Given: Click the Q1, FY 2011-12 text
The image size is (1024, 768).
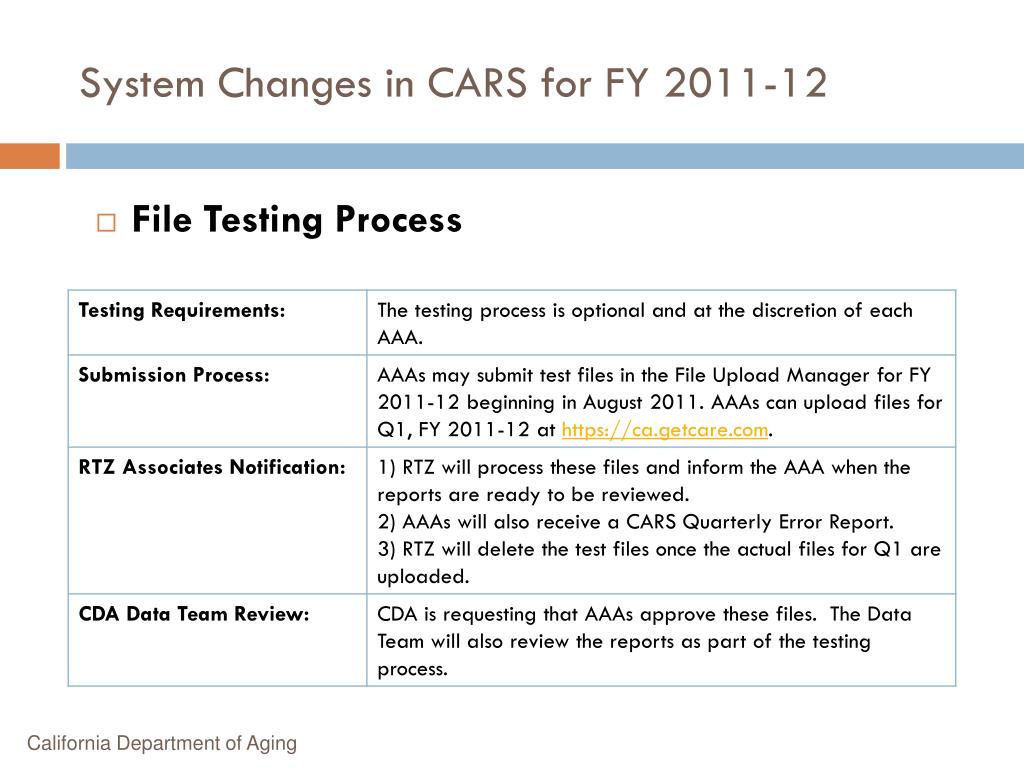Looking at the screenshot, I should tap(454, 430).
